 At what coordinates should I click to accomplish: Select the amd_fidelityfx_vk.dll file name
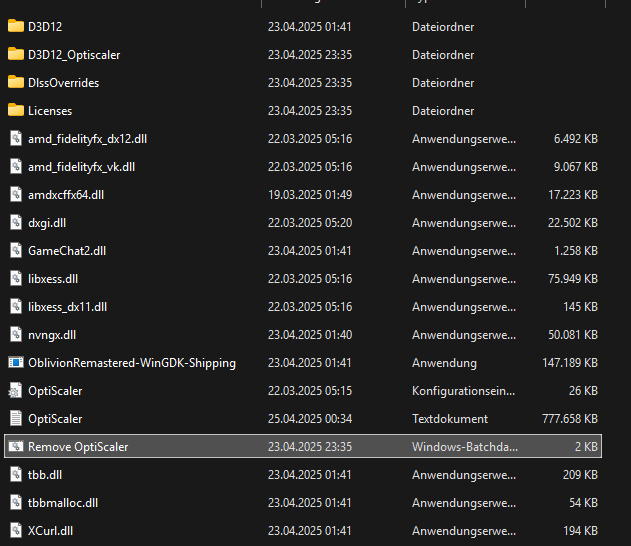[81, 167]
